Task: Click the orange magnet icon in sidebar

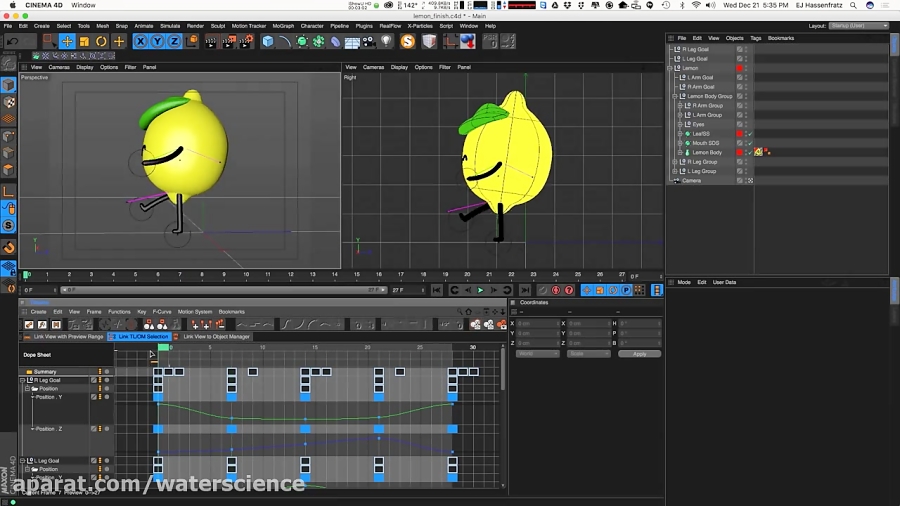Action: tap(9, 248)
